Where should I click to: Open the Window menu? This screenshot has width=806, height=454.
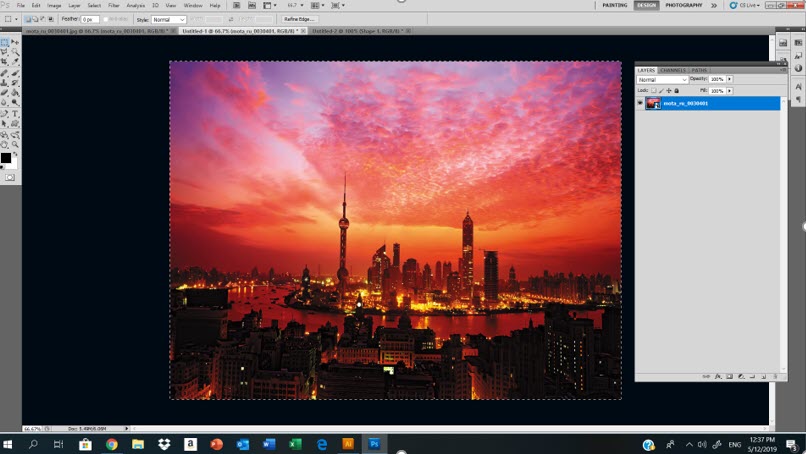click(x=193, y=5)
